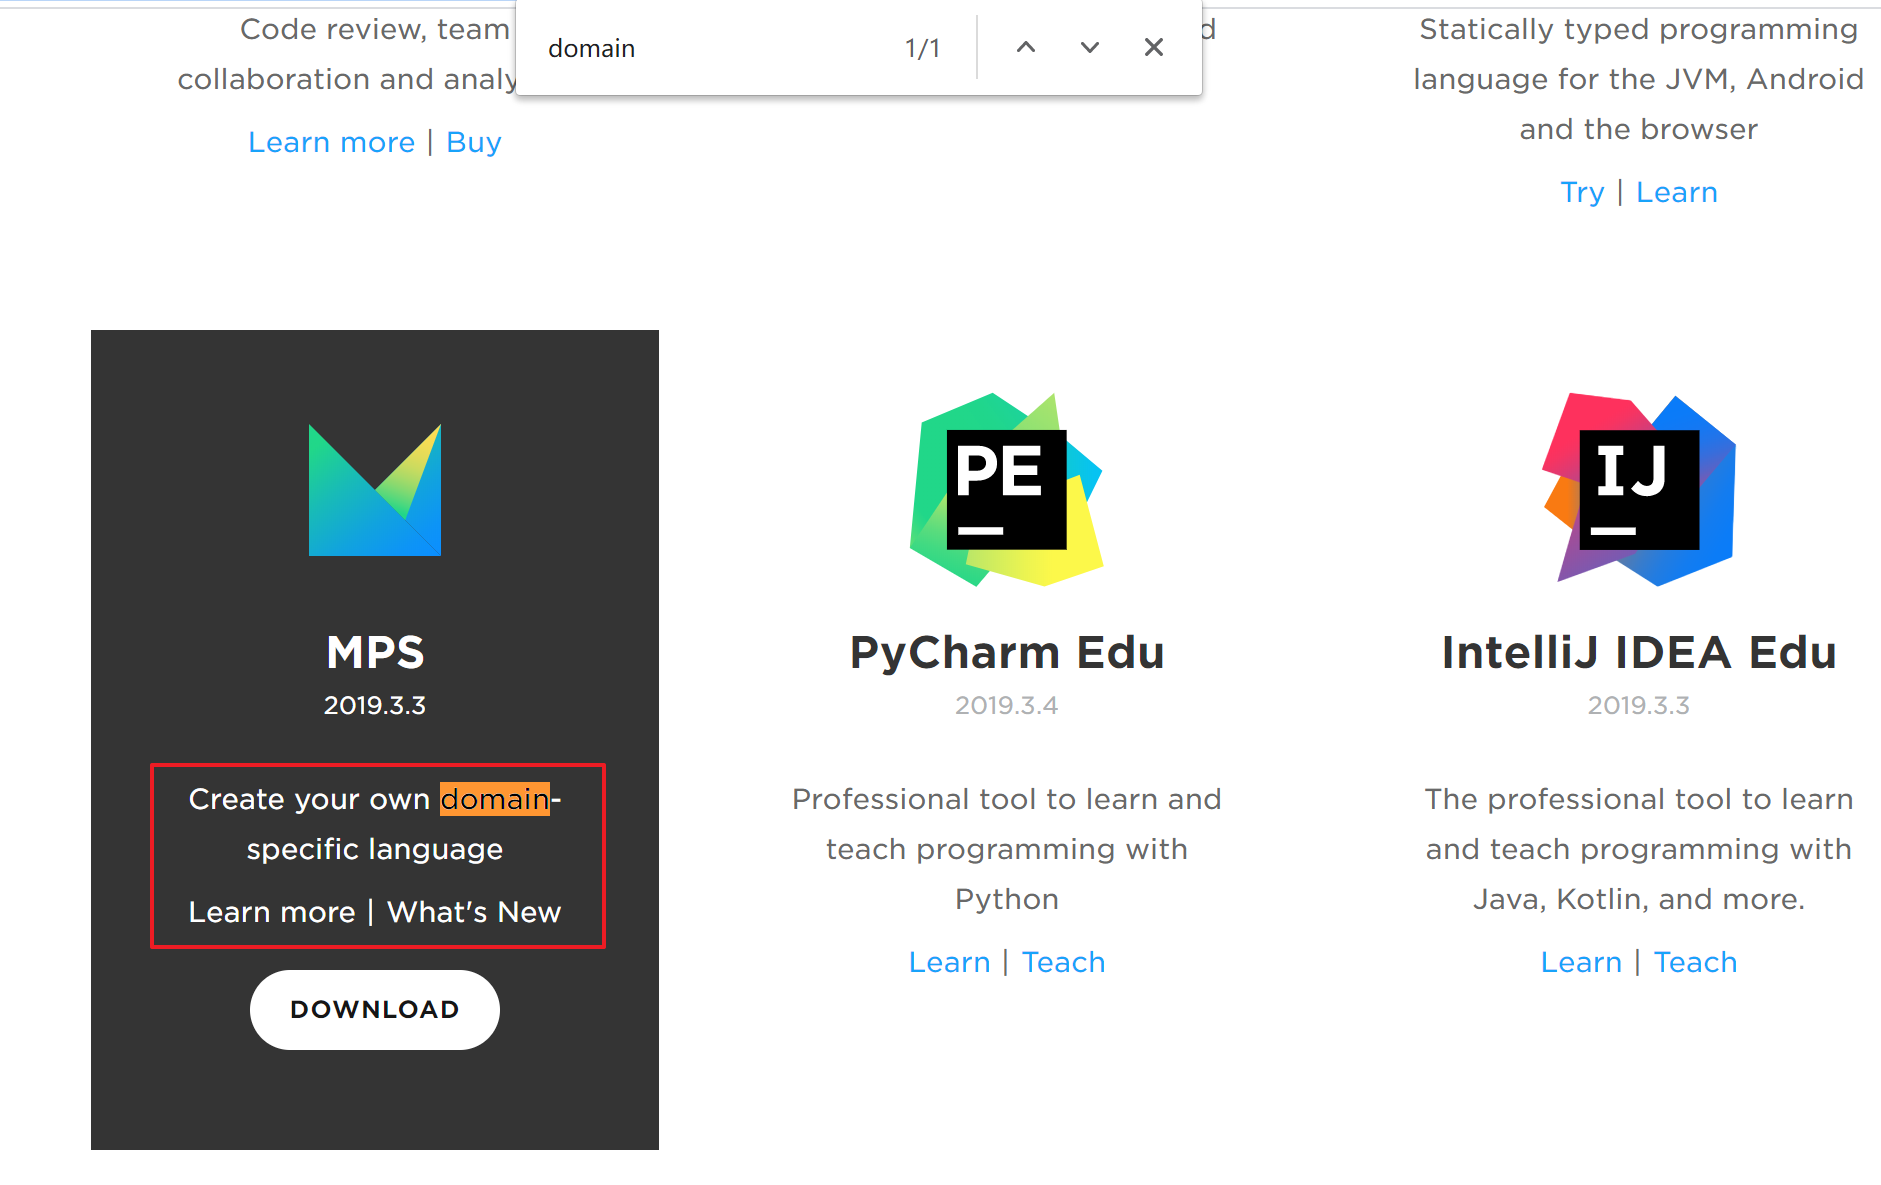This screenshot has width=1881, height=1185.
Task: Click the MPS heading
Action: pos(375,652)
